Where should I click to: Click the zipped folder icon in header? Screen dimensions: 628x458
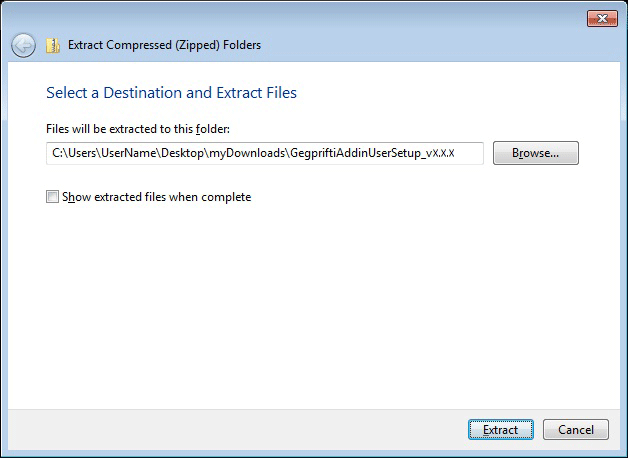52,45
